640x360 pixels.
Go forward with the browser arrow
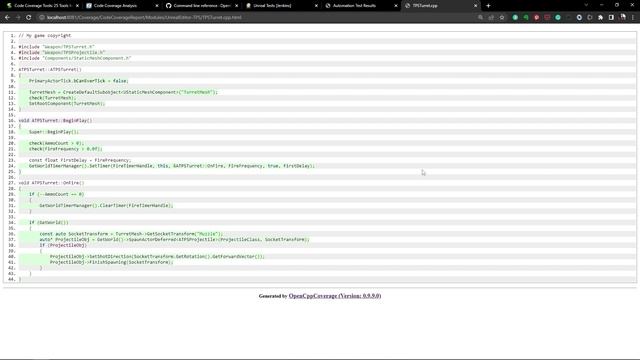(x=18, y=18)
